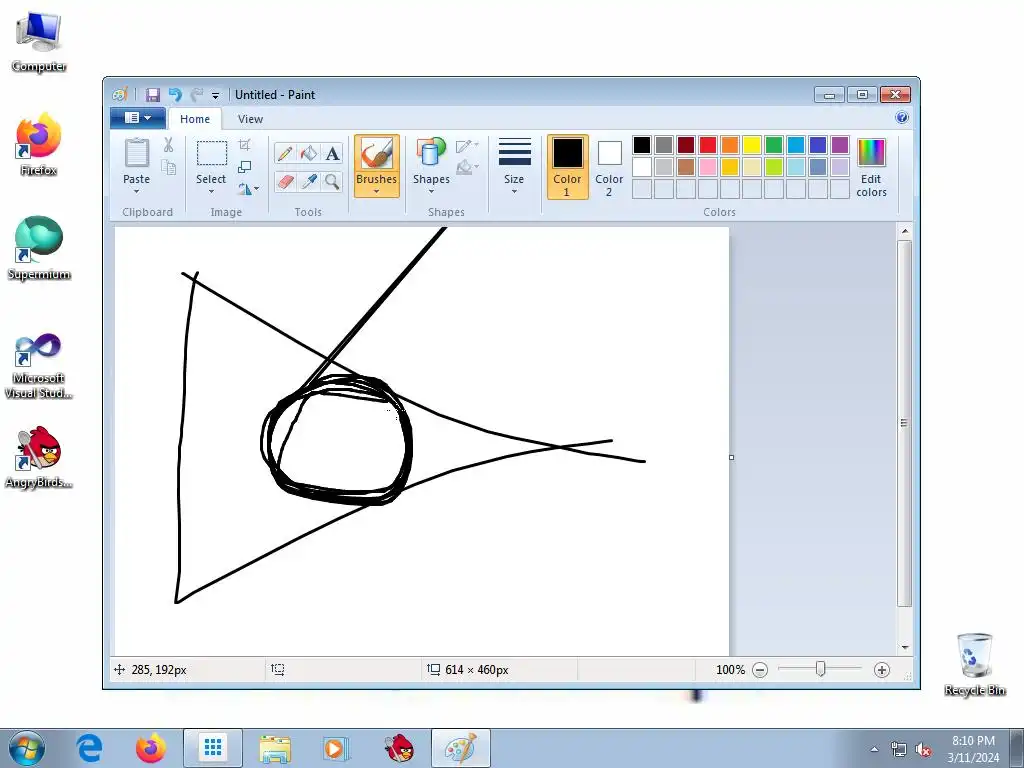The image size is (1024, 768).
Task: Open Microsoft Visual Studio desktop shortcut
Action: point(39,366)
